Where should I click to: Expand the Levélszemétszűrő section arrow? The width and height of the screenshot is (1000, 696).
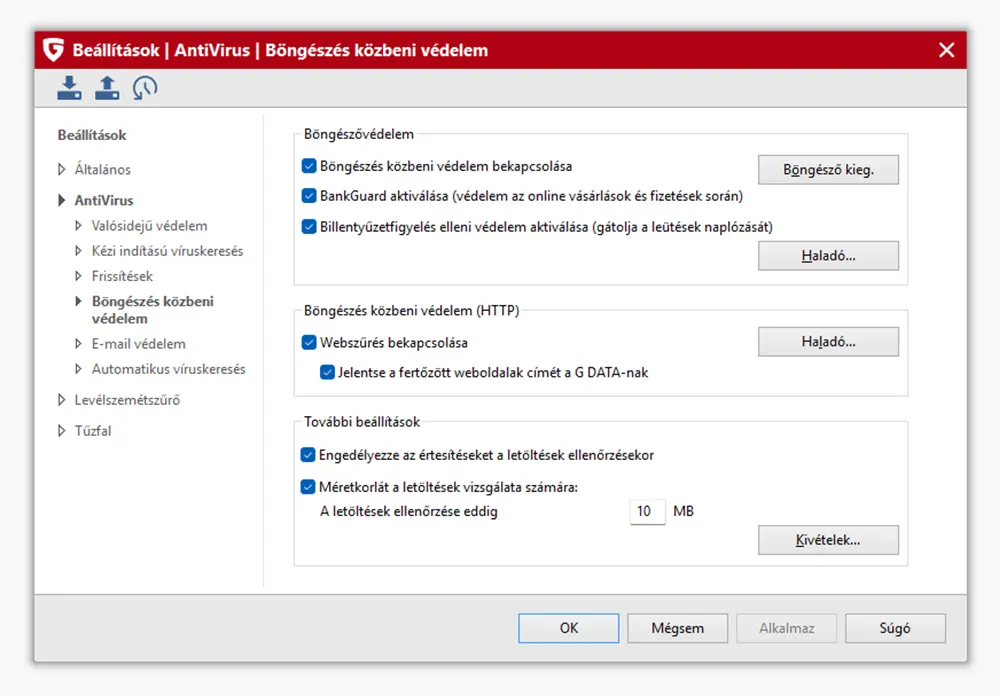(62, 401)
